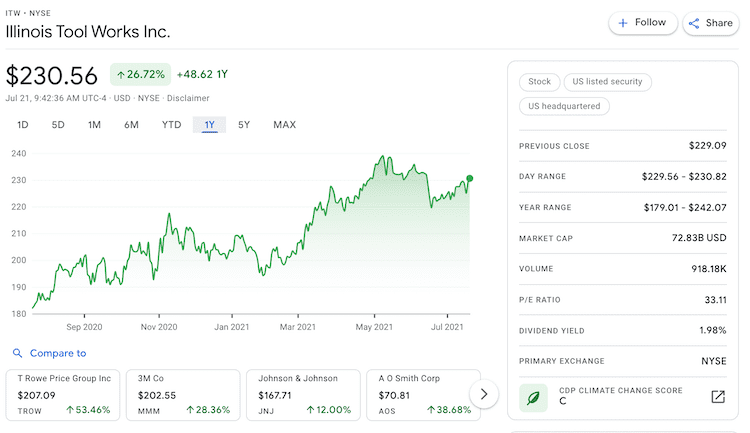Click the Dividend Yield value 1.98%
750x433 pixels.
713,330
